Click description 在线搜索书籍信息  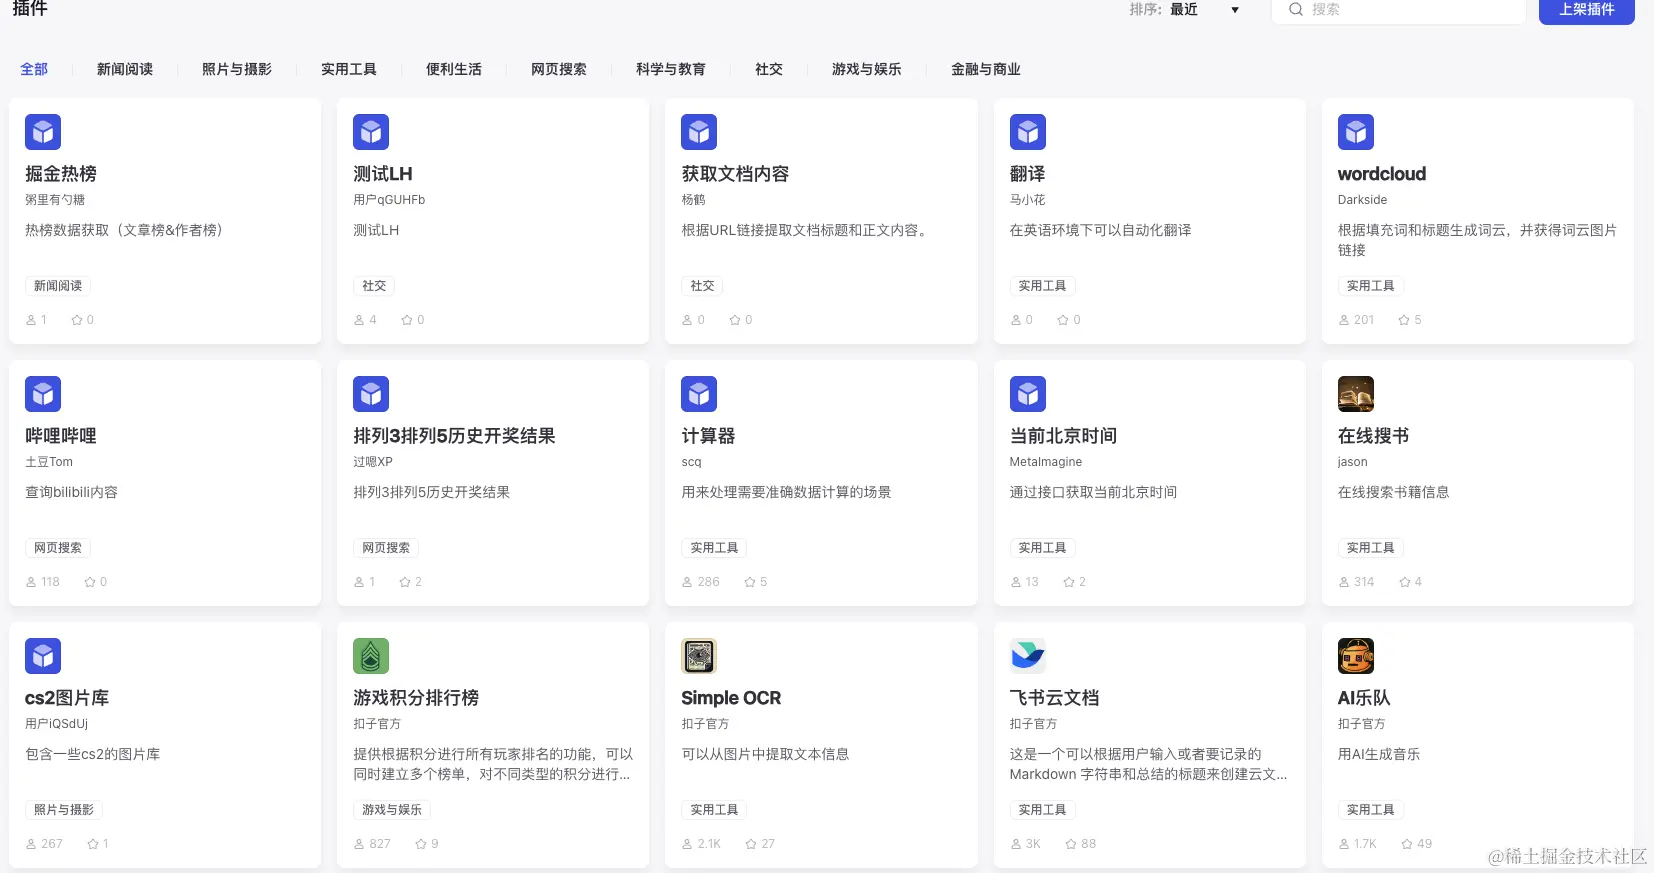click(1393, 492)
